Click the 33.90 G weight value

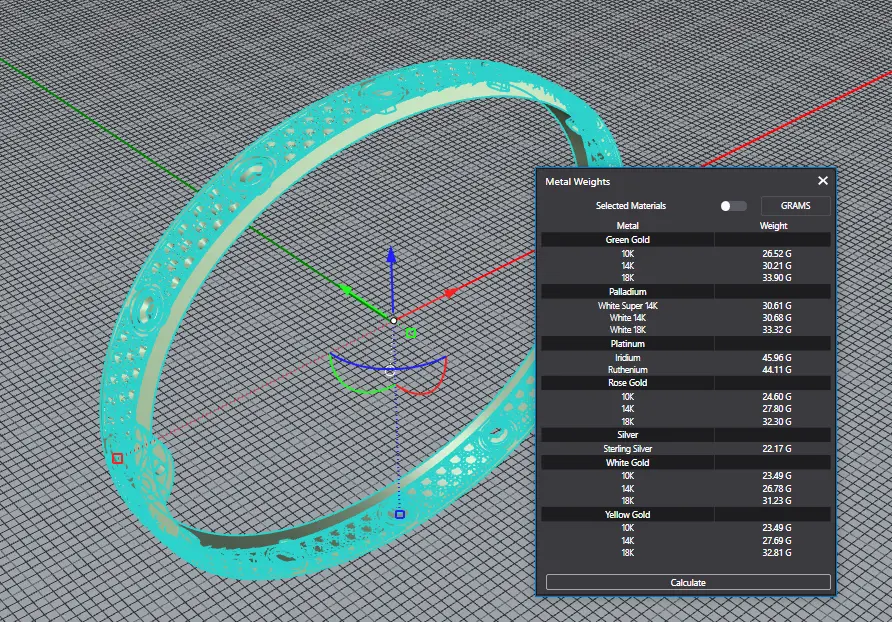click(777, 278)
